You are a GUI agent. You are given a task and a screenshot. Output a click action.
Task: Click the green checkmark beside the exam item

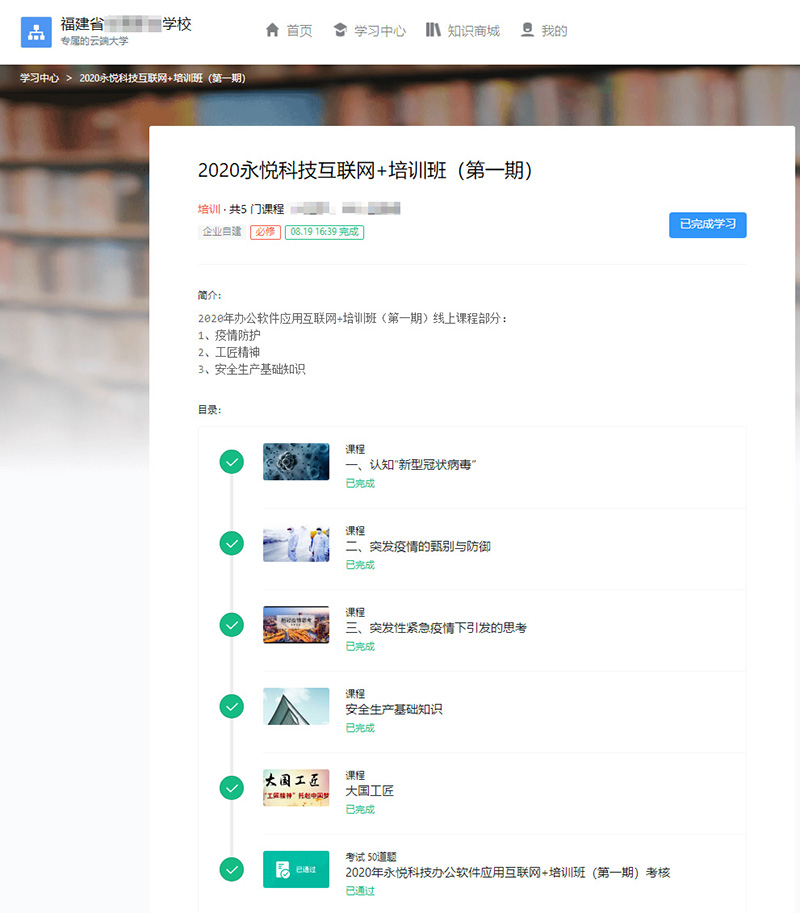tap(231, 869)
